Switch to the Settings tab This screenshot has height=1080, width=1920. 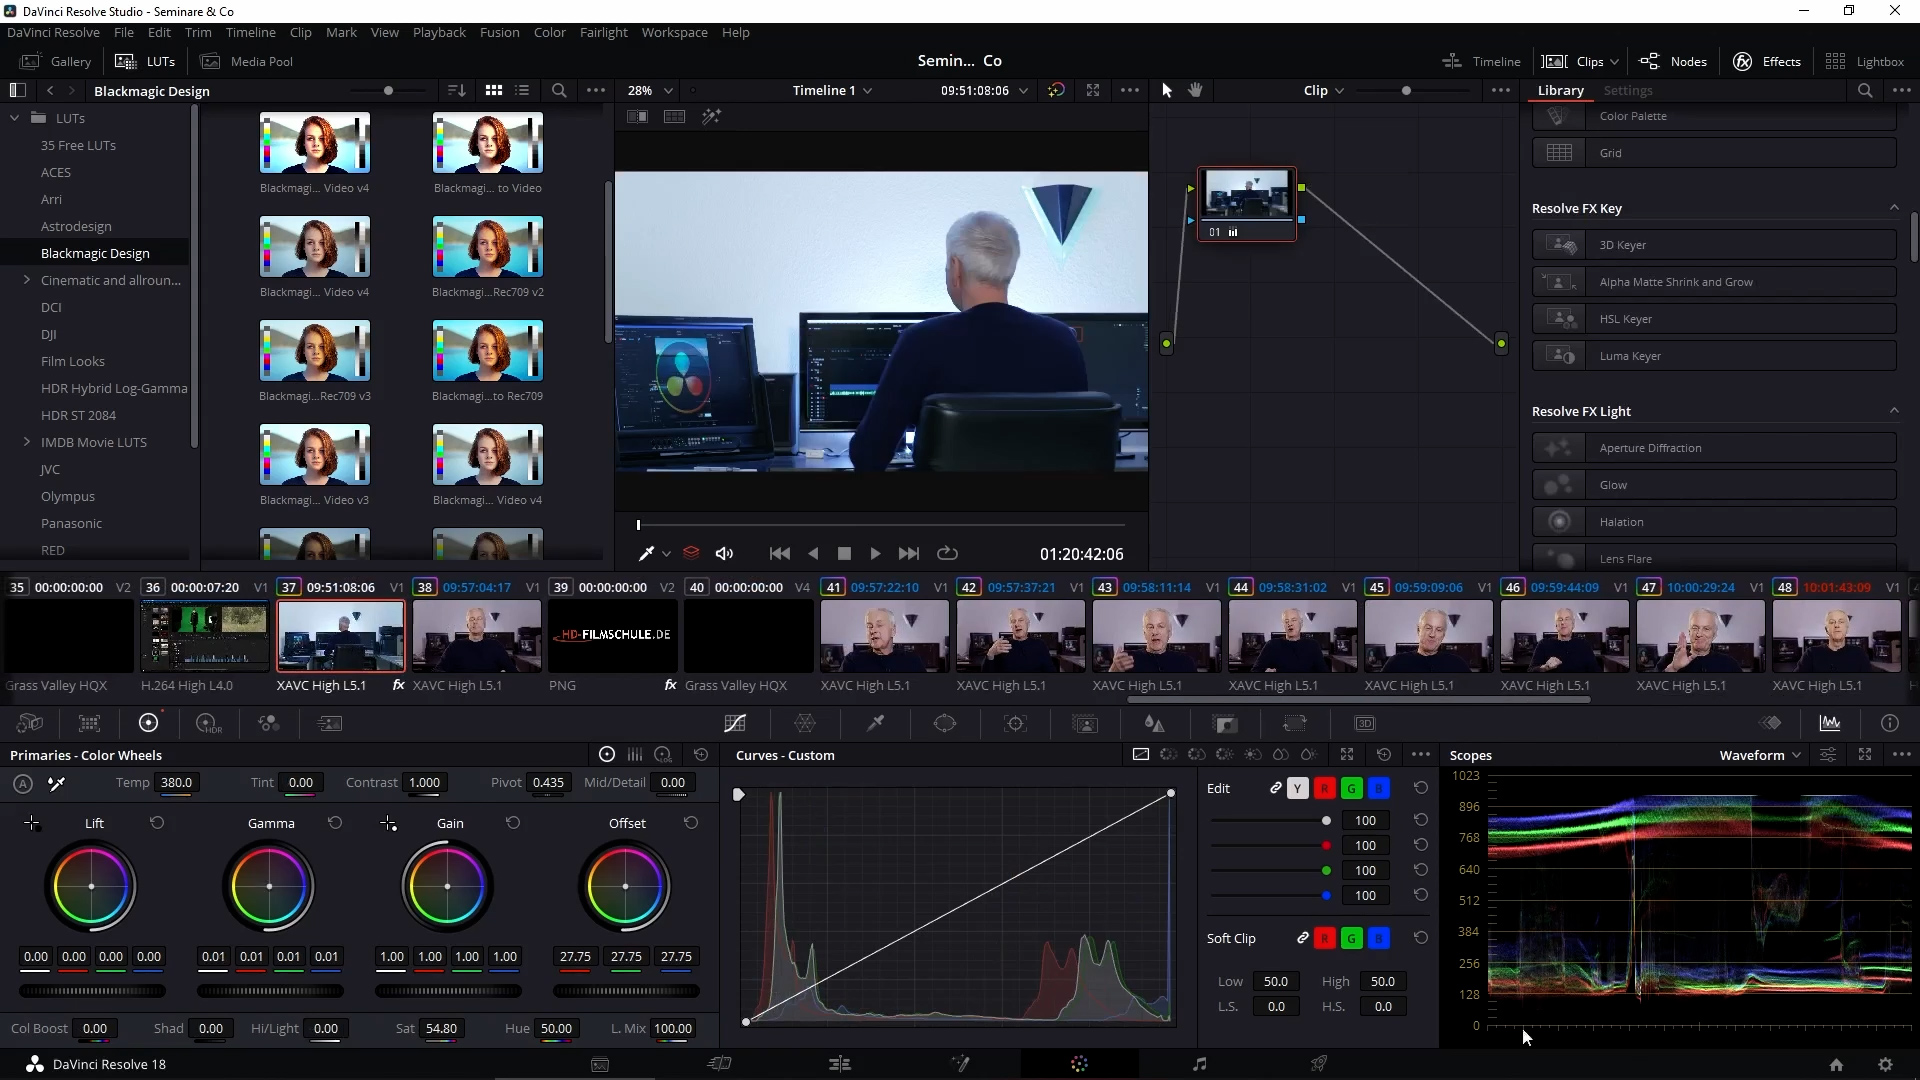pyautogui.click(x=1627, y=90)
